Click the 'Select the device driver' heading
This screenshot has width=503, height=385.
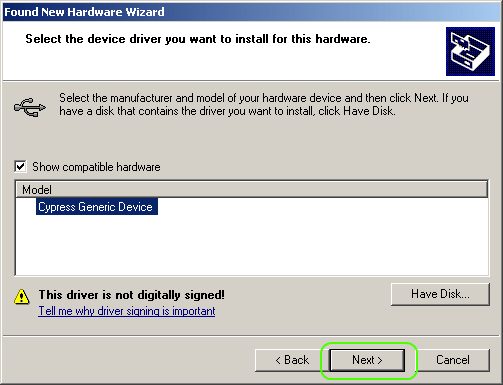click(x=198, y=39)
